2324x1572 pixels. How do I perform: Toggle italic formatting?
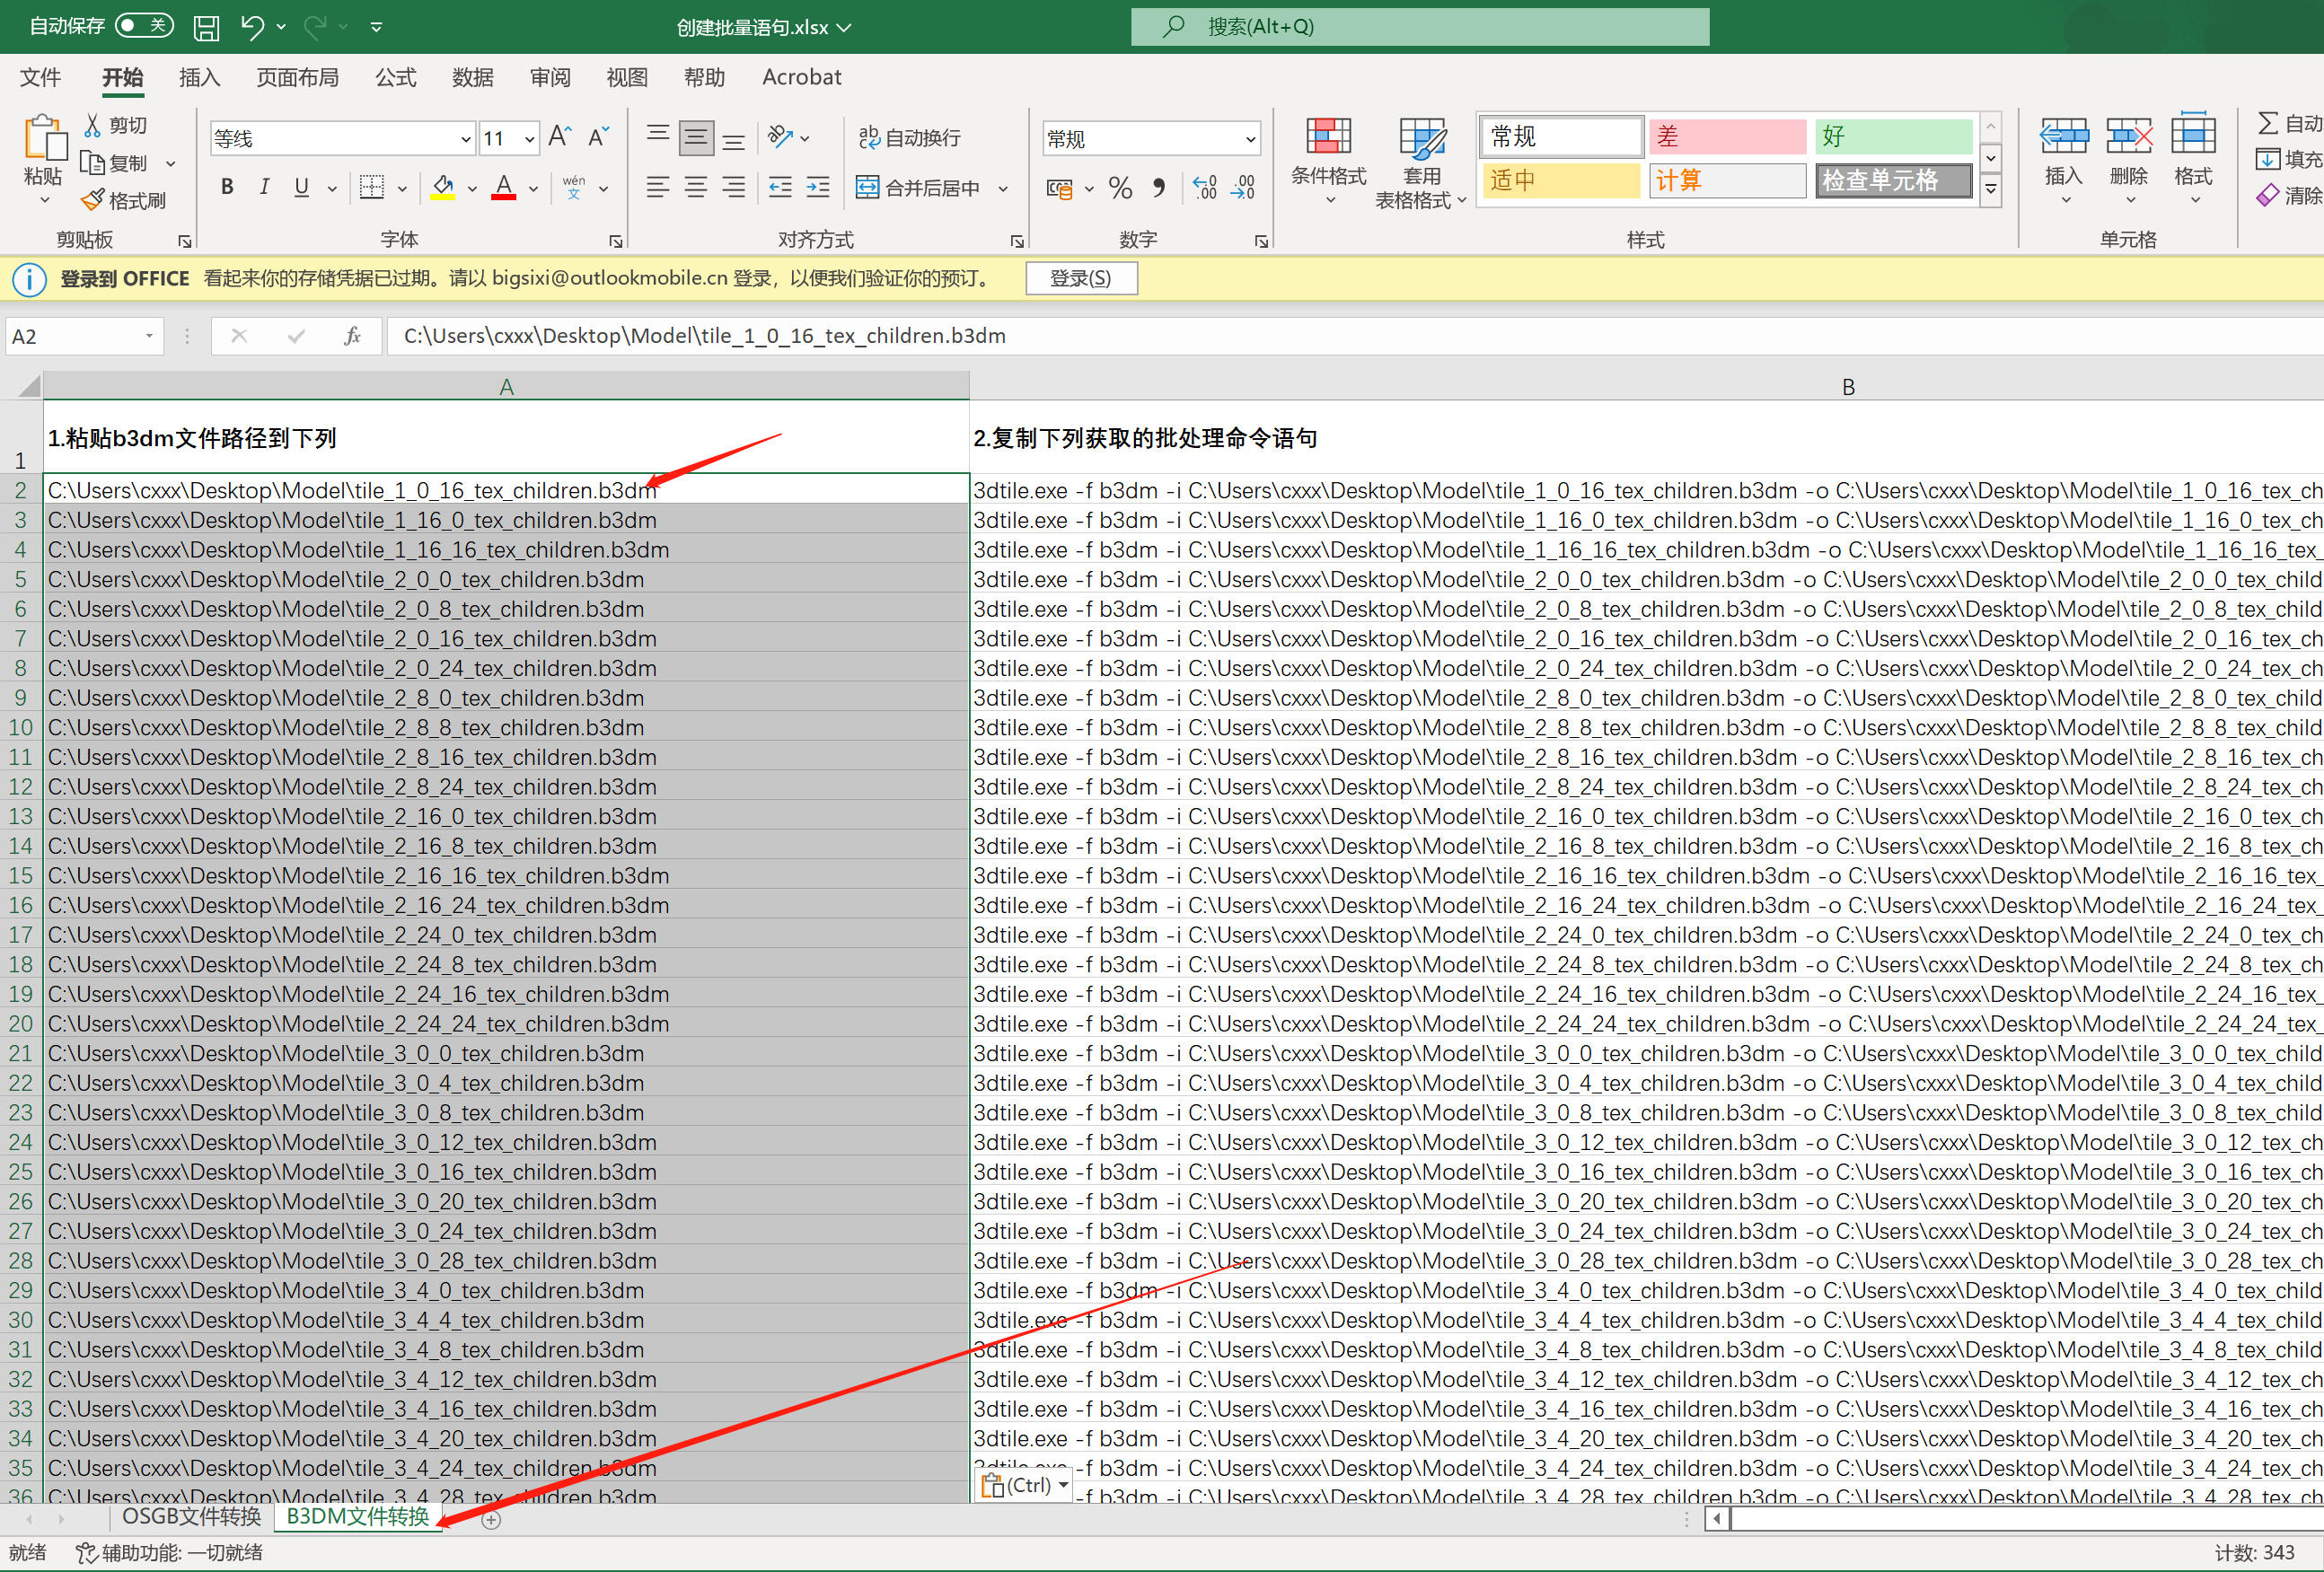pos(264,187)
